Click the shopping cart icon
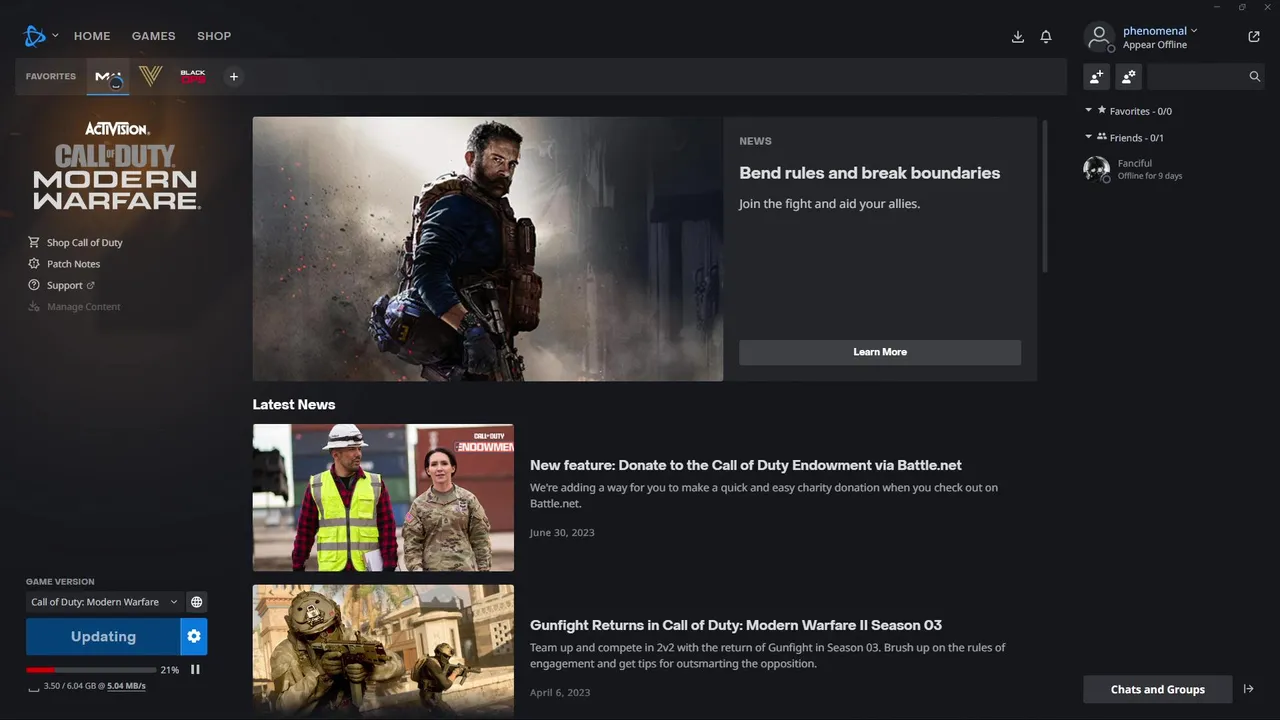 (x=34, y=242)
